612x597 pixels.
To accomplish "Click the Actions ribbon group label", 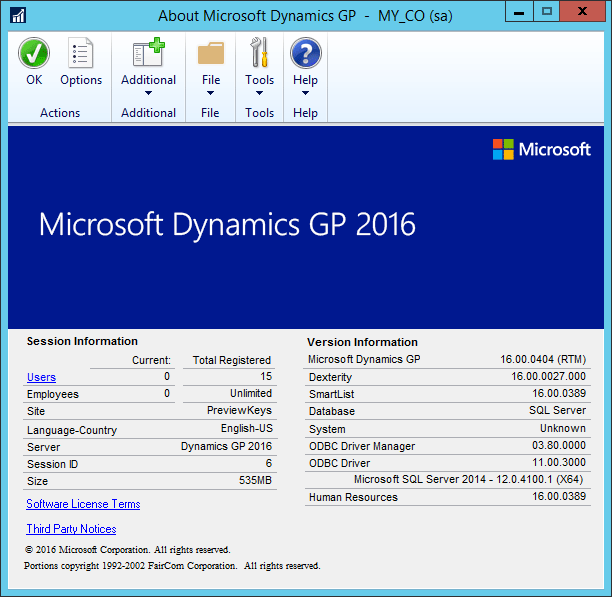I will pyautogui.click(x=60, y=113).
